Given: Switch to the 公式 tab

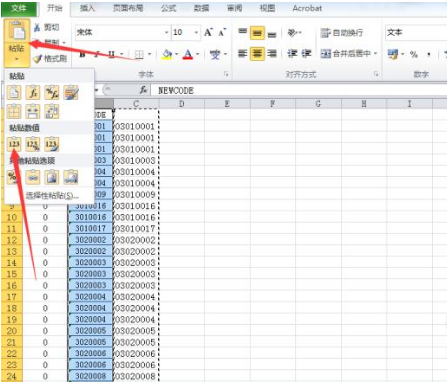Looking at the screenshot, I should [168, 8].
